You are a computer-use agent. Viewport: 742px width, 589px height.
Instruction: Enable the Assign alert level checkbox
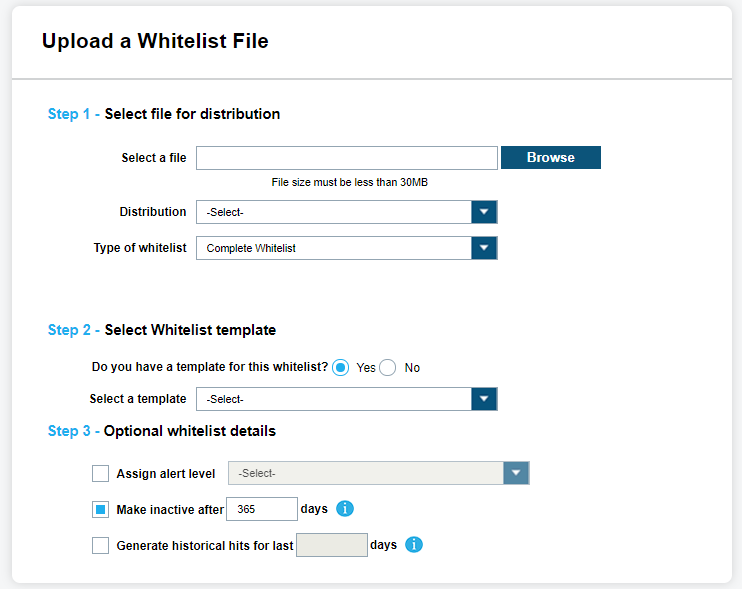click(100, 474)
